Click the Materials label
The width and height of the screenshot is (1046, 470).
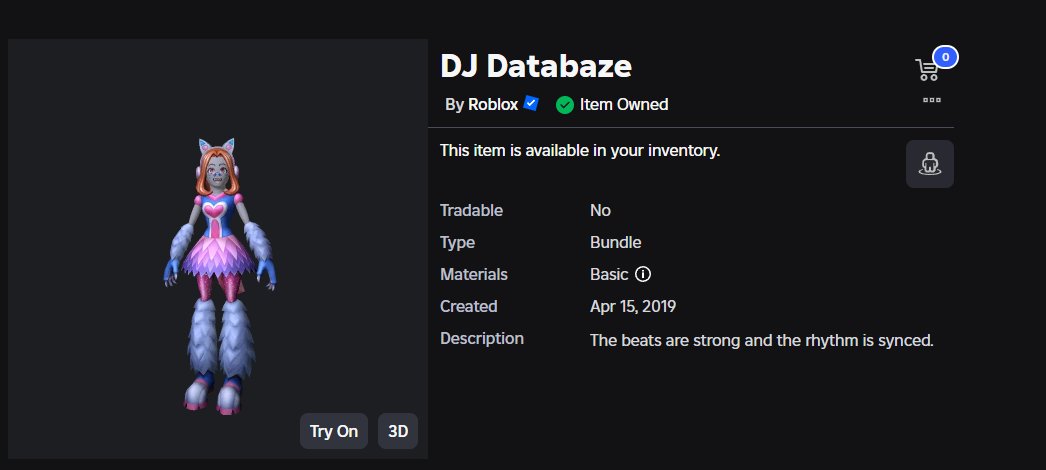click(x=474, y=274)
